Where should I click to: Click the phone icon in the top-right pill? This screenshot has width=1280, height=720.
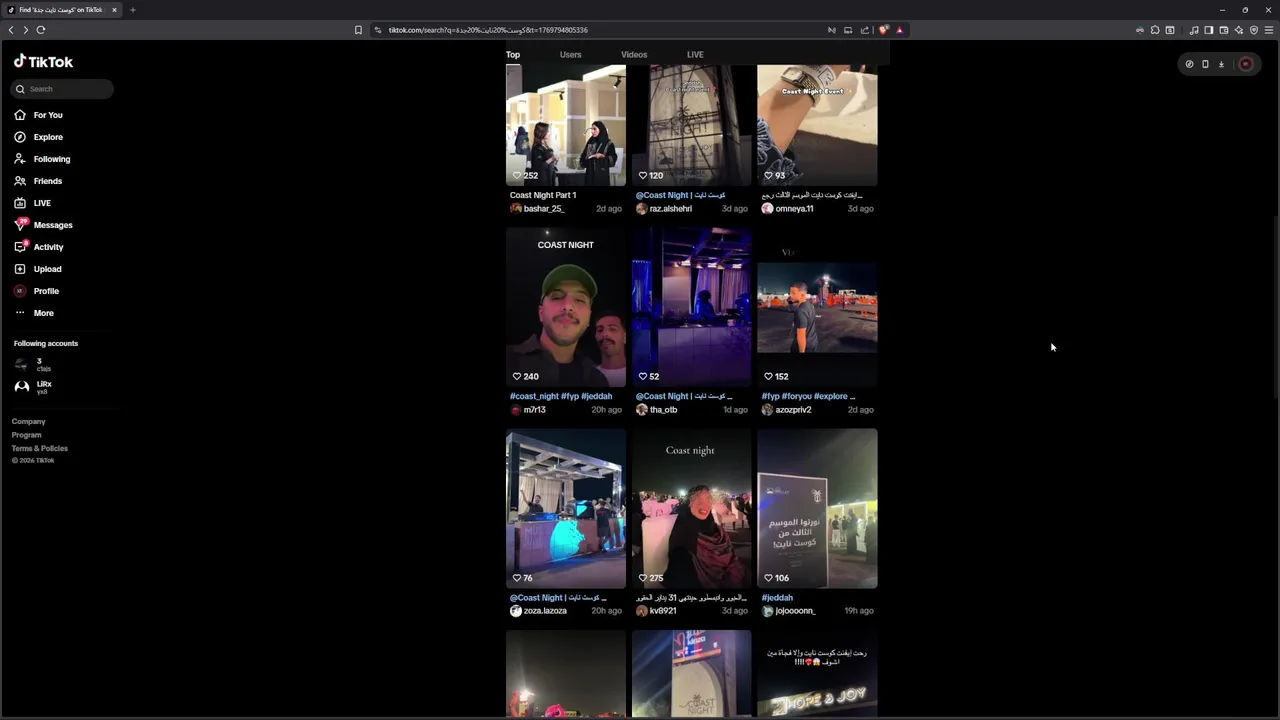[x=1205, y=64]
